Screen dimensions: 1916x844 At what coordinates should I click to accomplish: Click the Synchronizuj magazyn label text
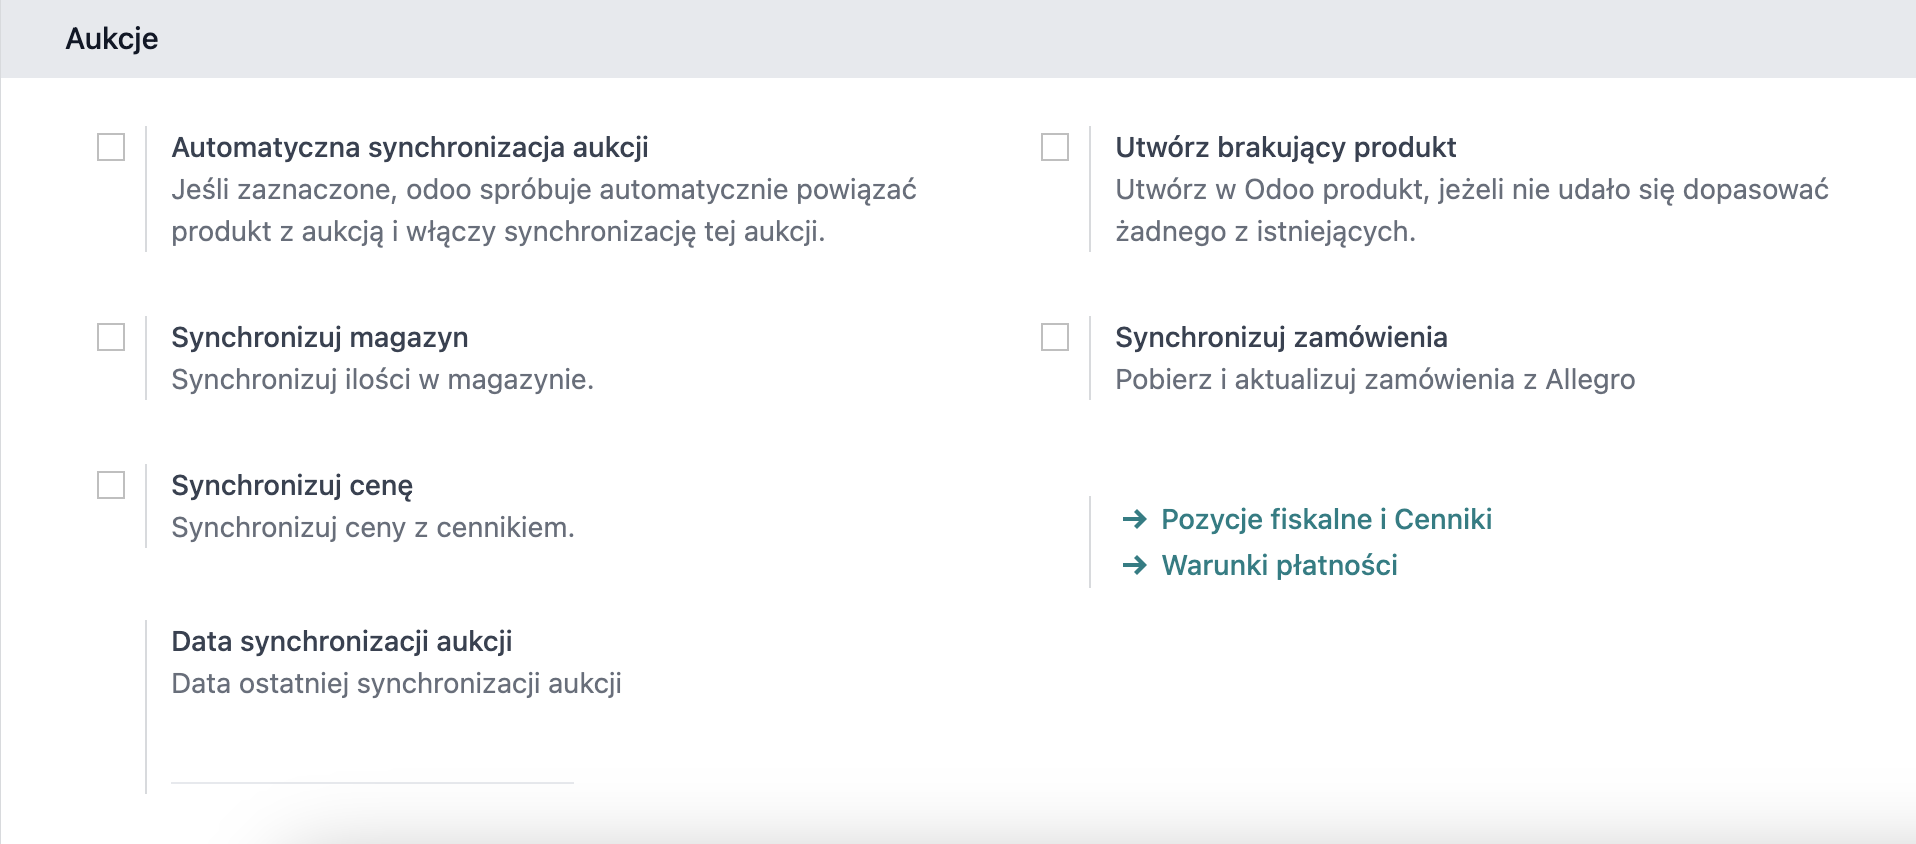(320, 337)
